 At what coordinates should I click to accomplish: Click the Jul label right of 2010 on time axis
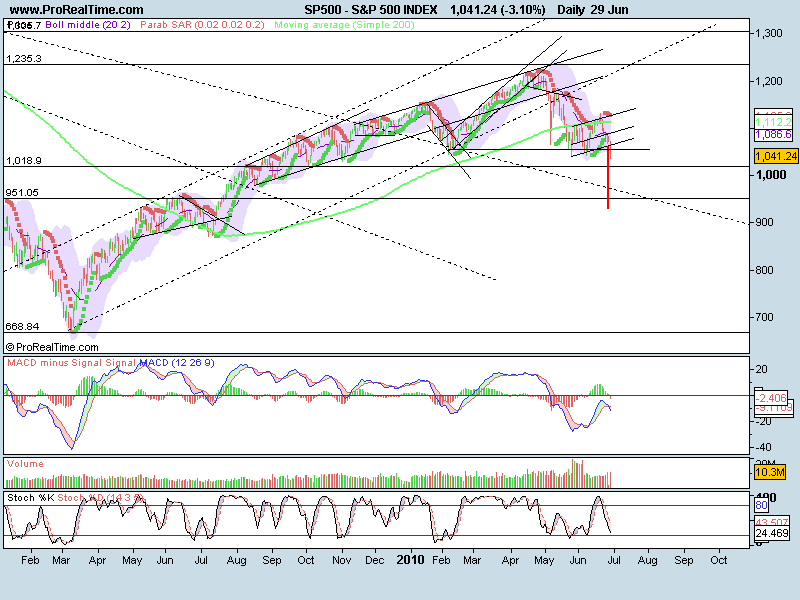[x=614, y=560]
